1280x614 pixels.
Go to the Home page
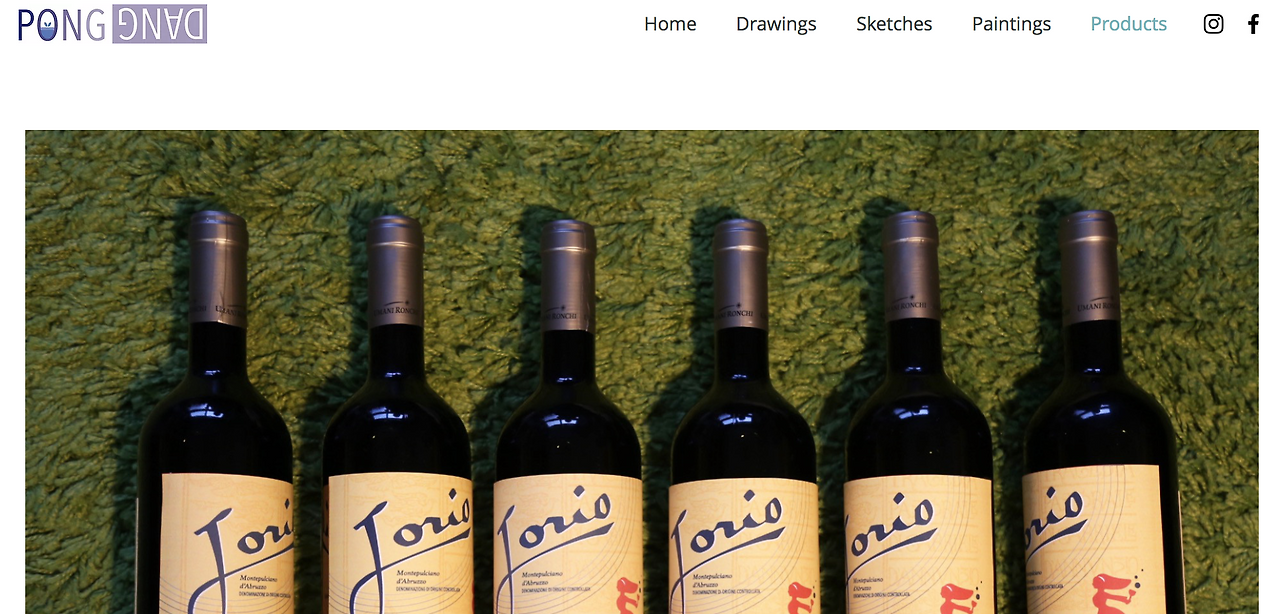pyautogui.click(x=670, y=24)
